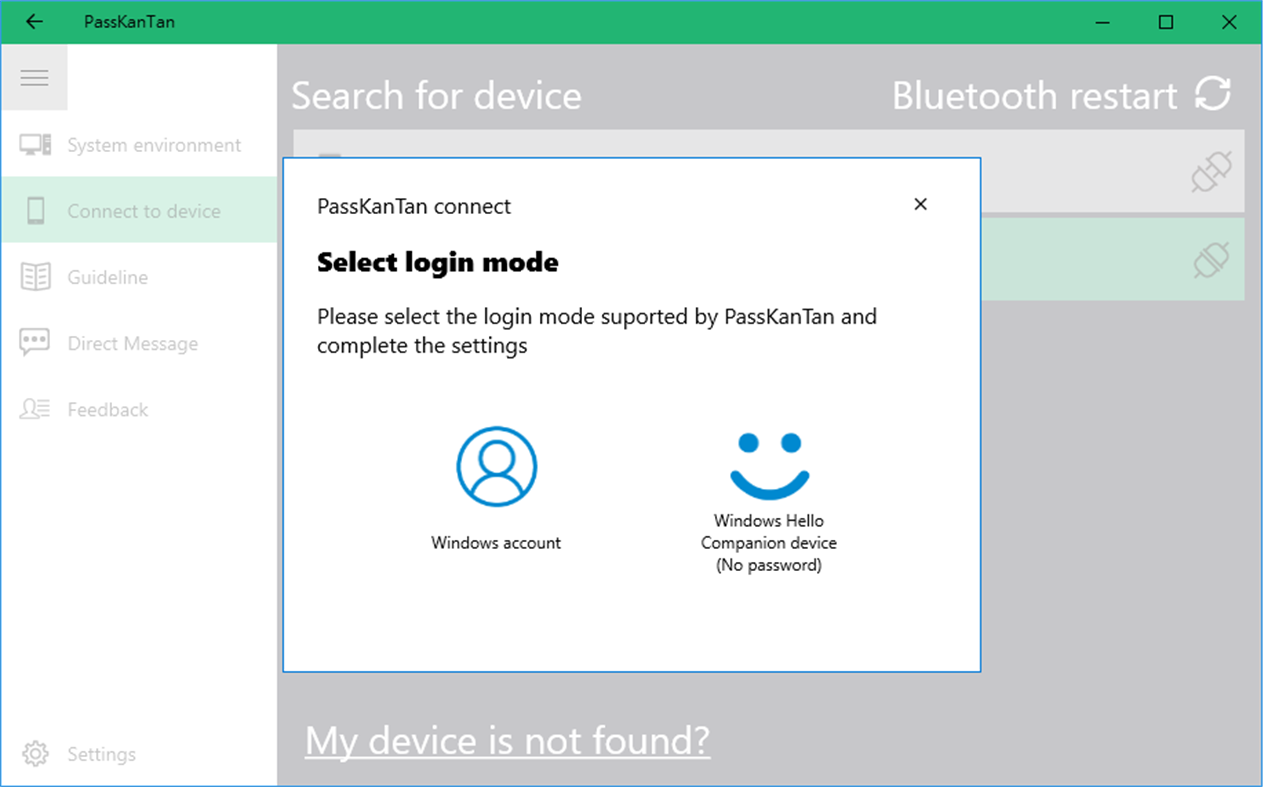Open the Settings gear
The width and height of the screenshot is (1263, 787).
pyautogui.click(x=34, y=753)
